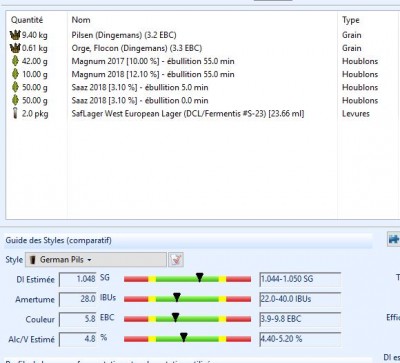Click the Alc/V Estimé 4.8 field
Image resolution: width=400 pixels, height=363 pixels.
(x=78, y=339)
